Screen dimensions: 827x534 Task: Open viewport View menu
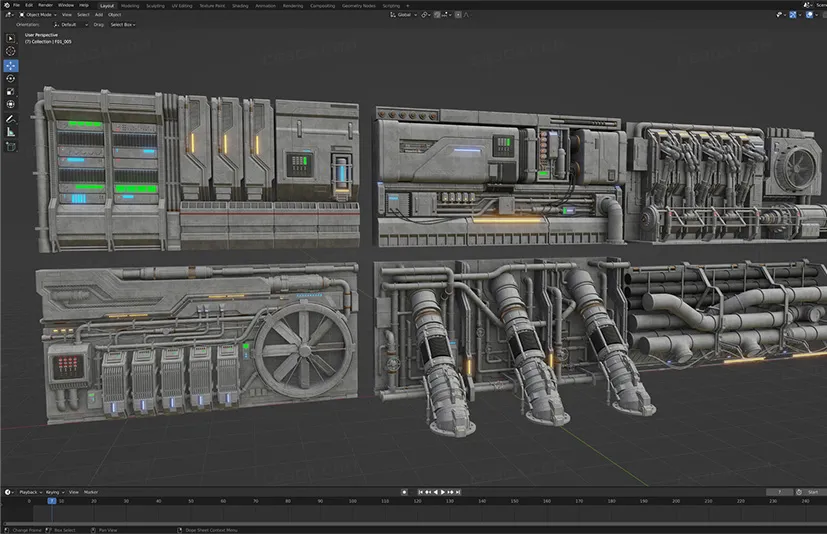pyautogui.click(x=66, y=15)
